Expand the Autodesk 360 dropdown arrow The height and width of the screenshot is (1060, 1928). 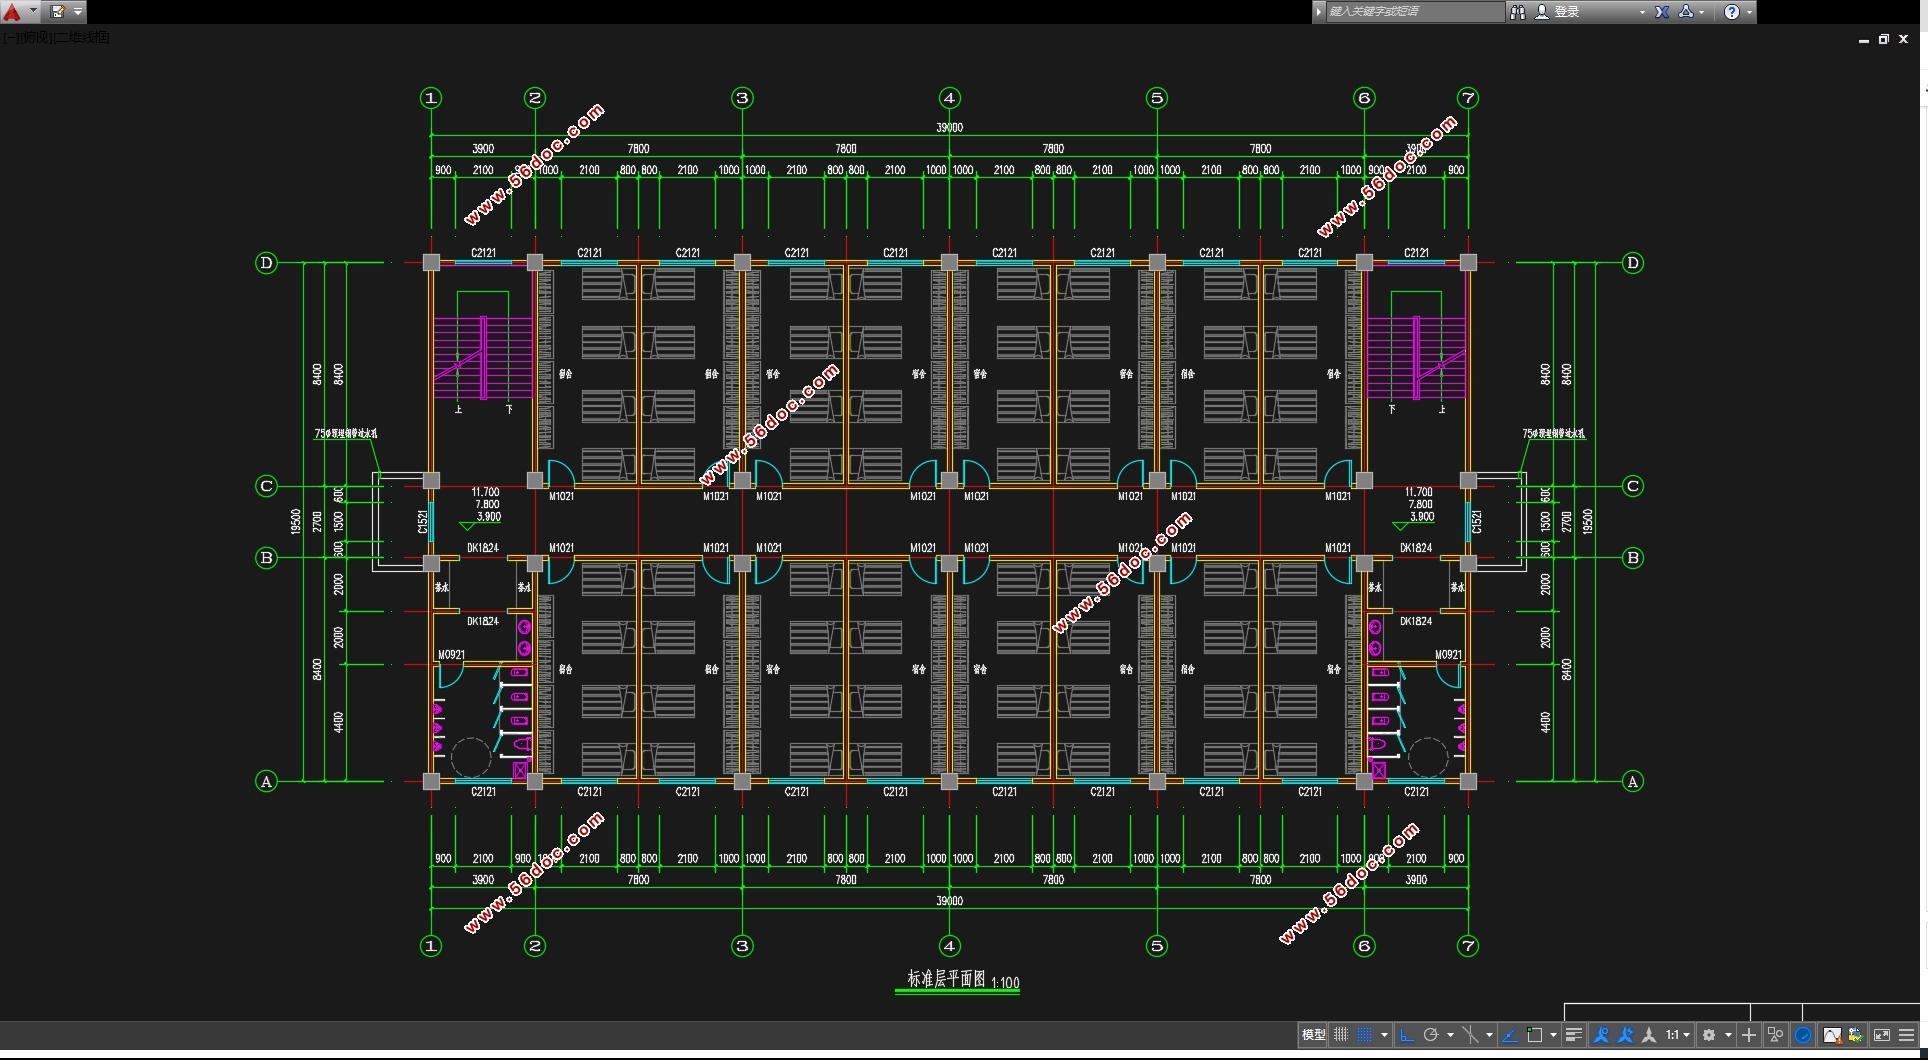click(1702, 13)
